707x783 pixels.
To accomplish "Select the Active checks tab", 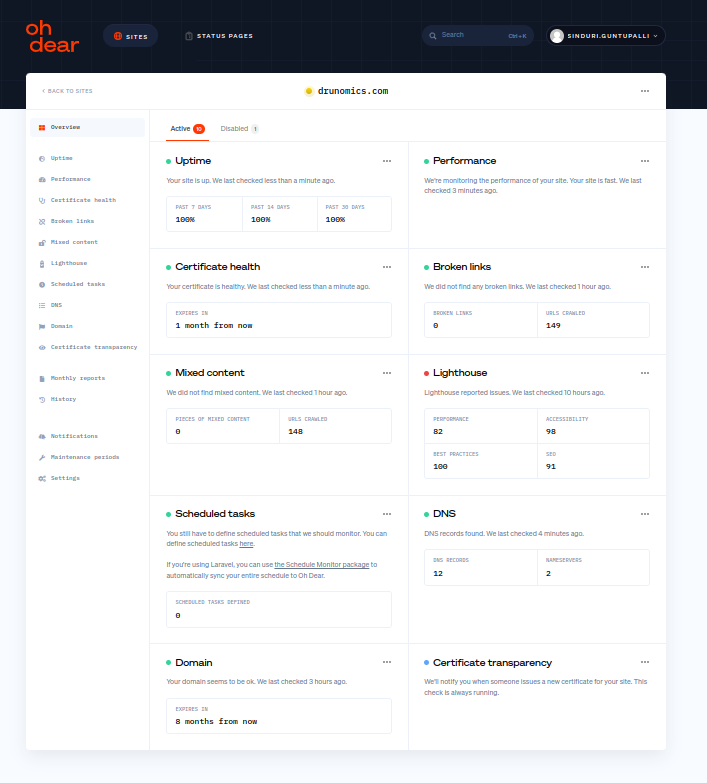I will (187, 129).
